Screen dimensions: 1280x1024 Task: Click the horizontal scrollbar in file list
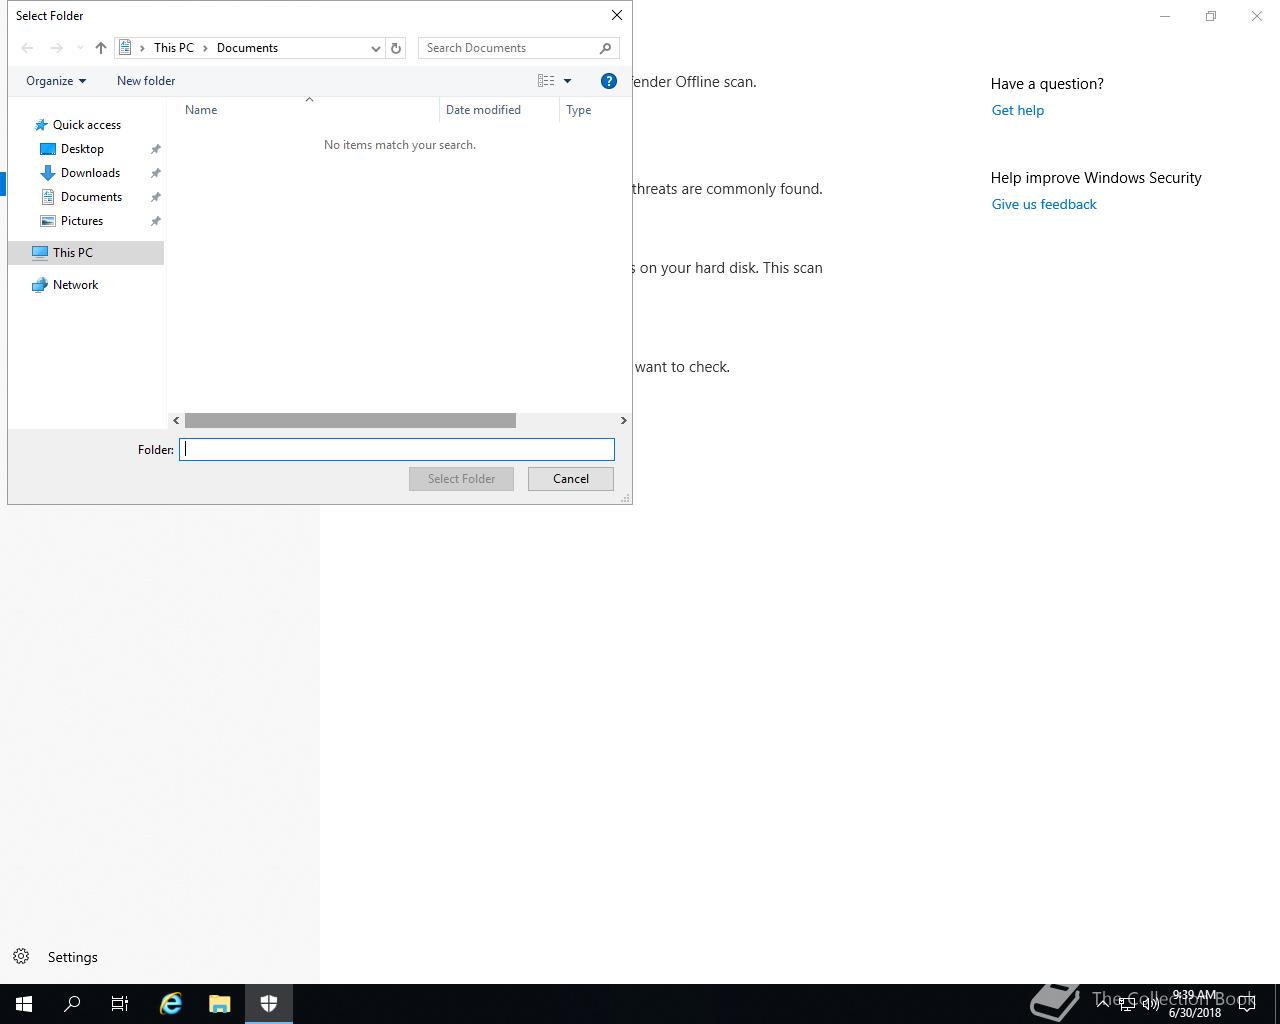click(350, 421)
